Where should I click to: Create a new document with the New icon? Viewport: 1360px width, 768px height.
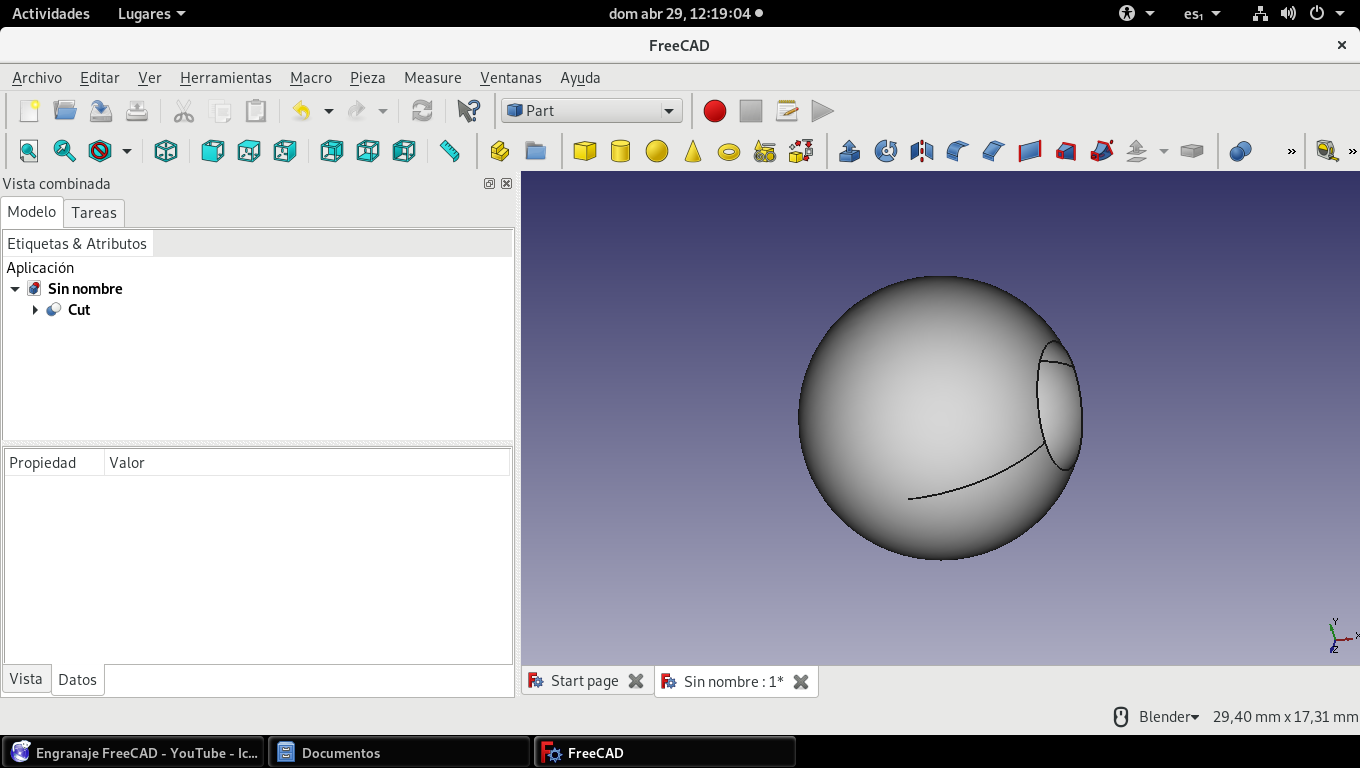(x=29, y=111)
